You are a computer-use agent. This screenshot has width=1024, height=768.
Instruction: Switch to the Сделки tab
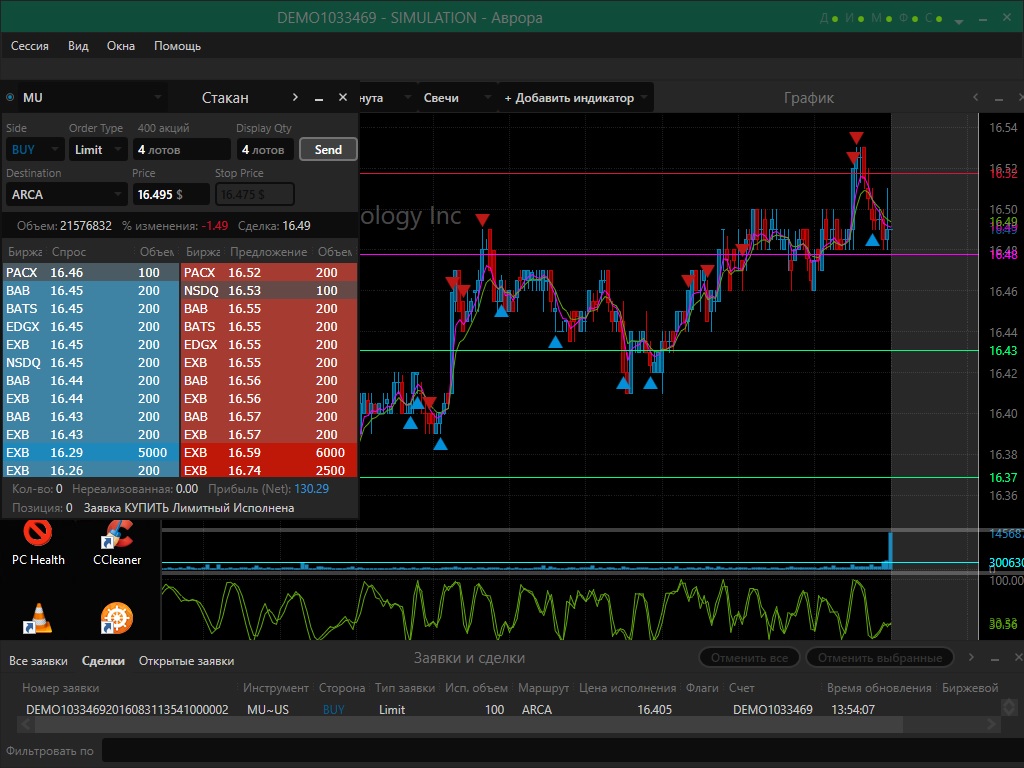click(x=103, y=661)
